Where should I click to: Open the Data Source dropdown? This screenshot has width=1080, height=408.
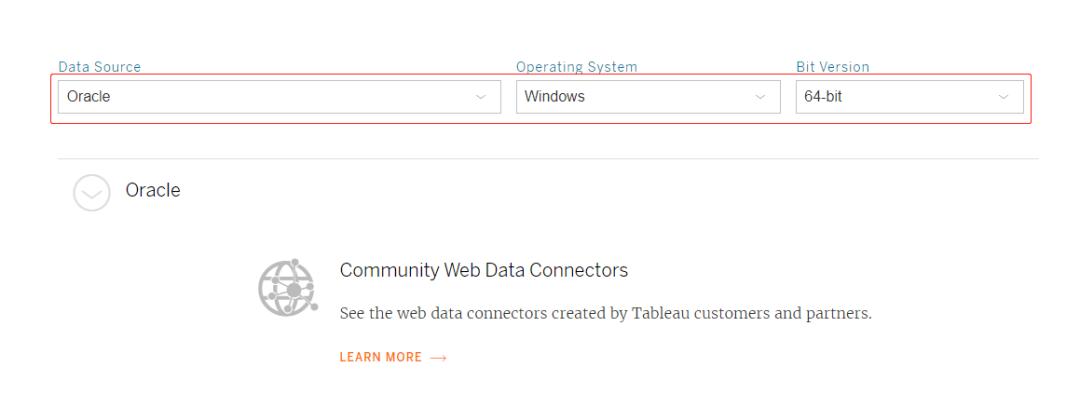(279, 97)
